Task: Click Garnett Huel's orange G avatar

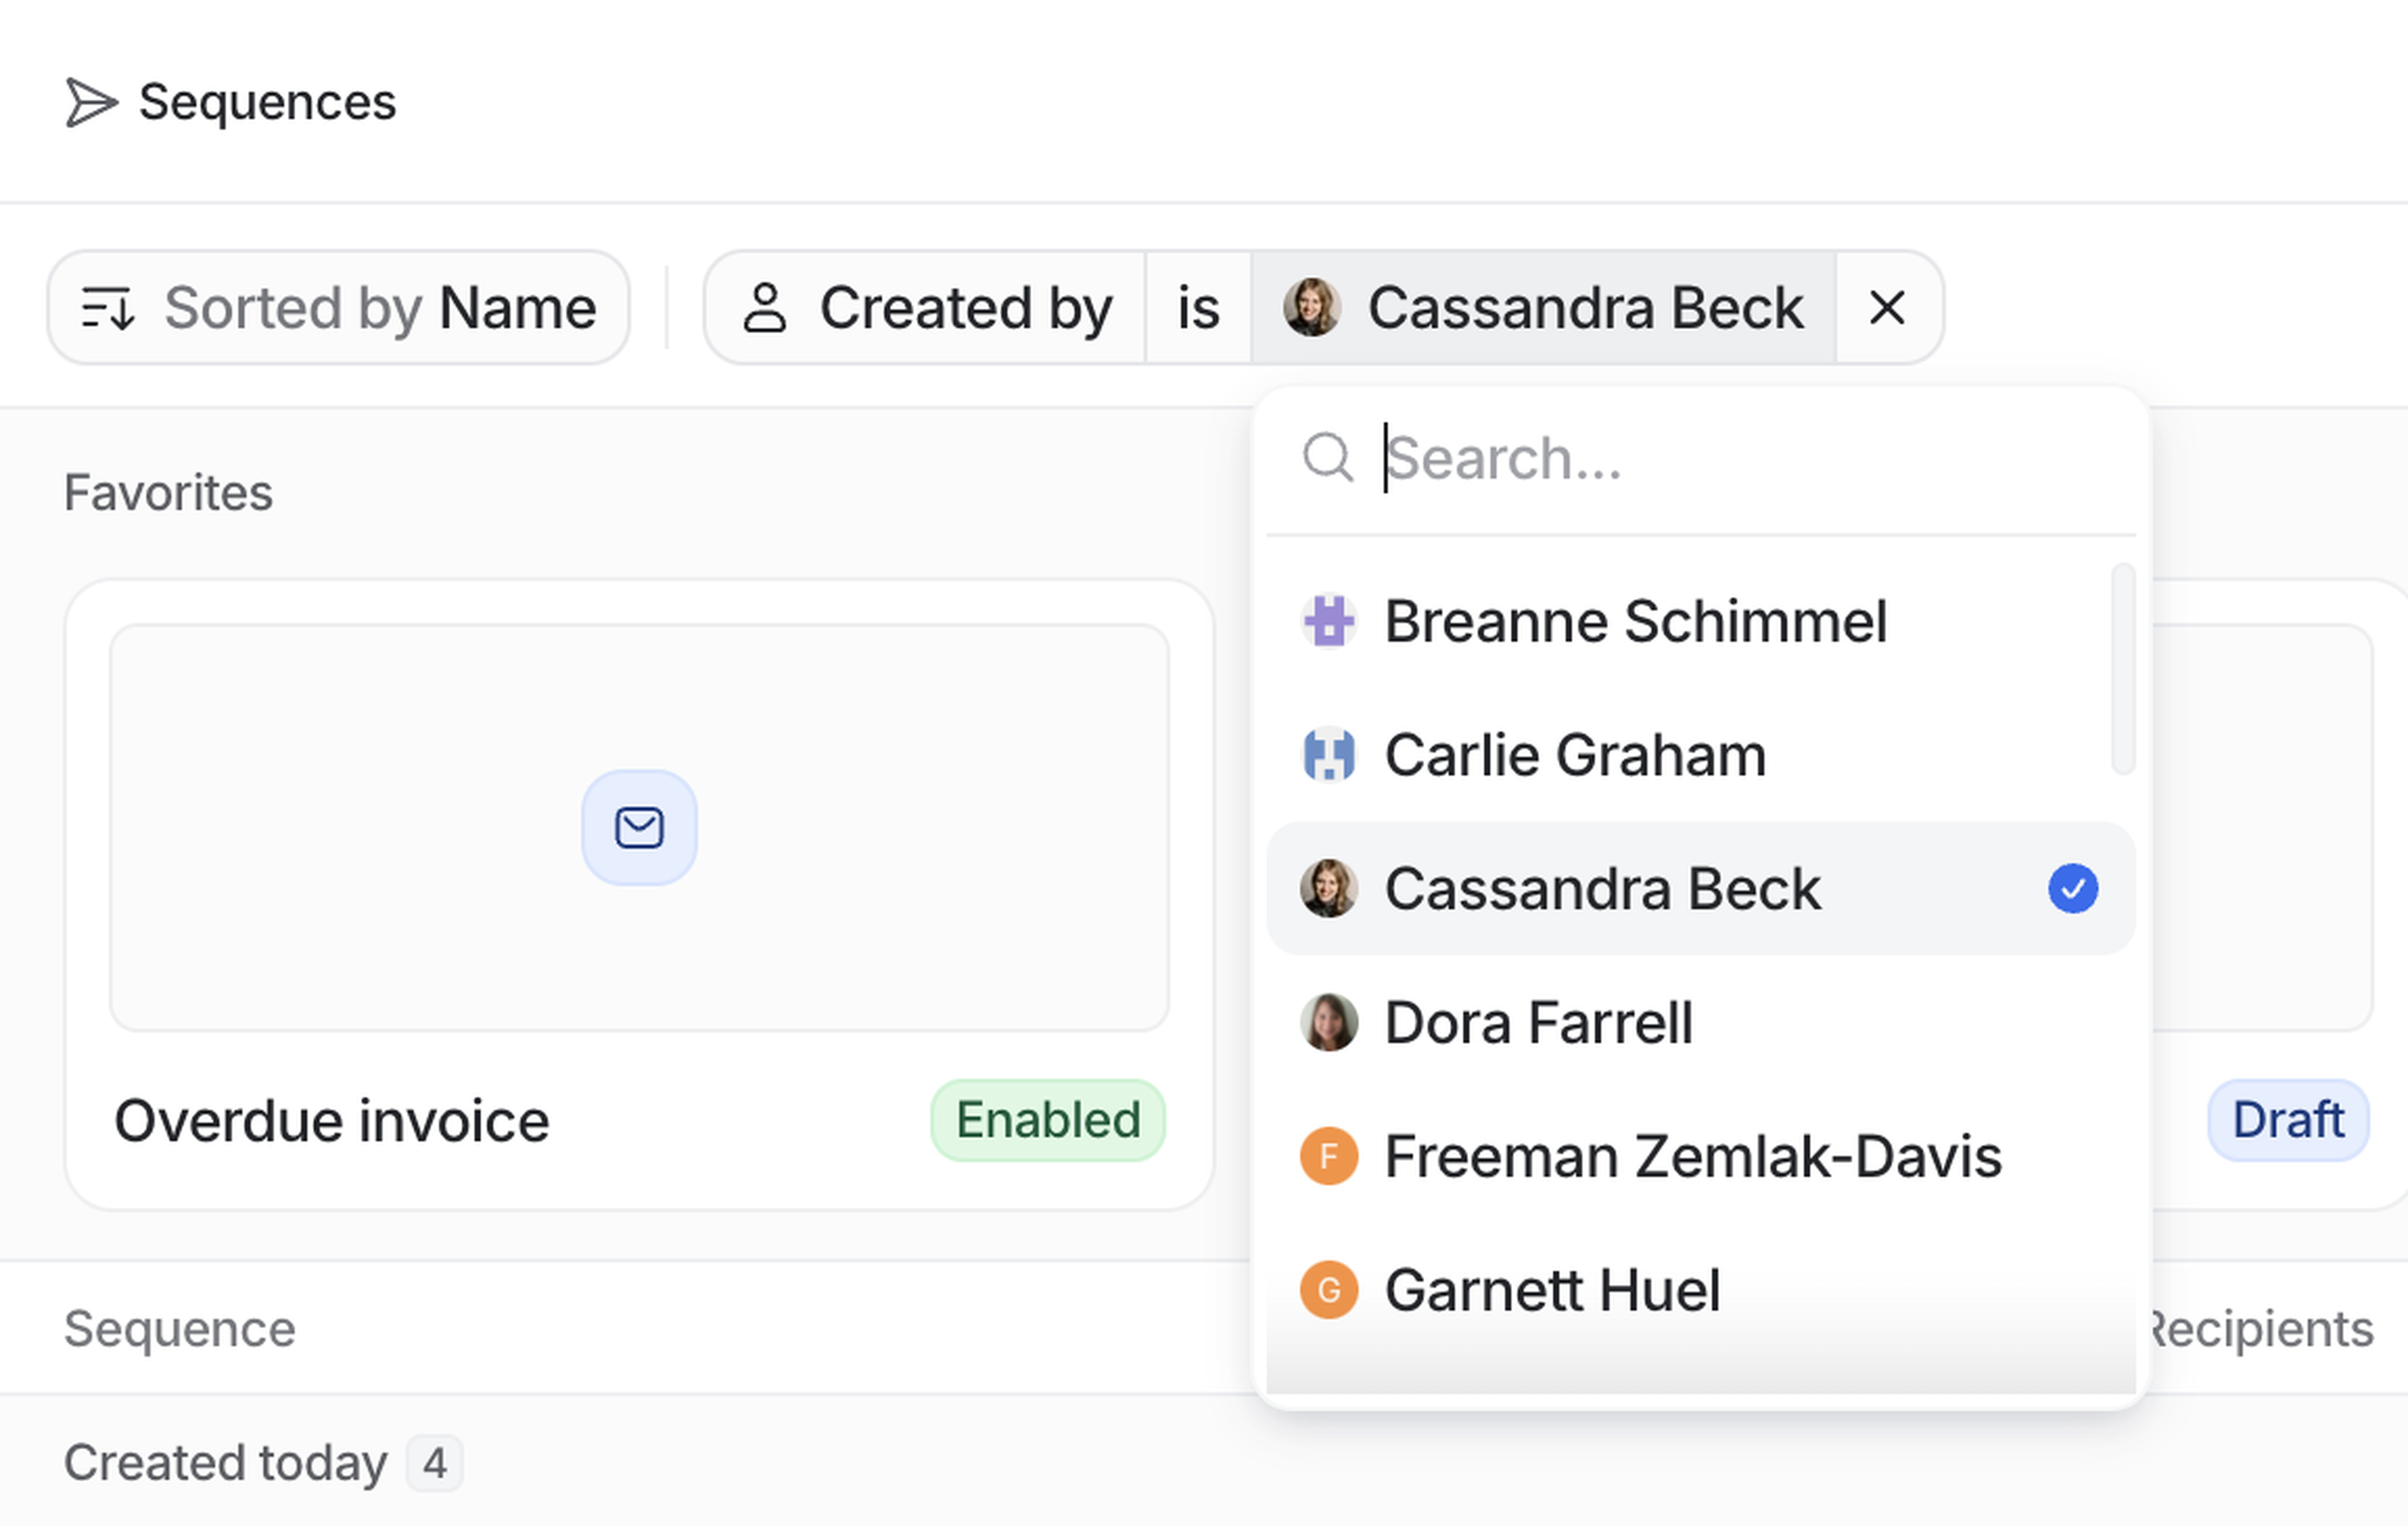Action: pos(1329,1290)
